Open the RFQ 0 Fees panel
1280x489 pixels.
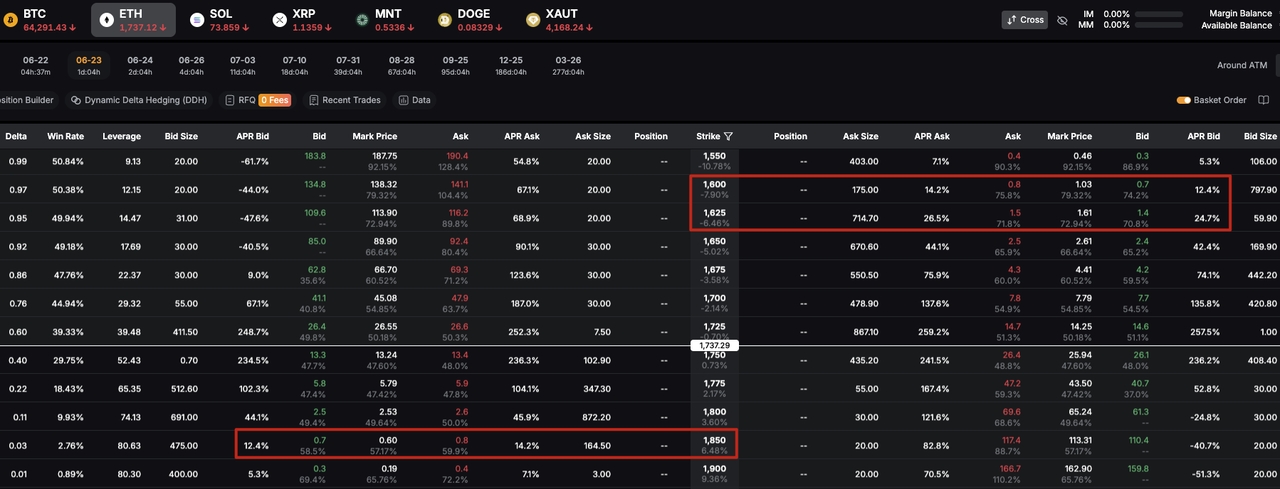tap(258, 100)
